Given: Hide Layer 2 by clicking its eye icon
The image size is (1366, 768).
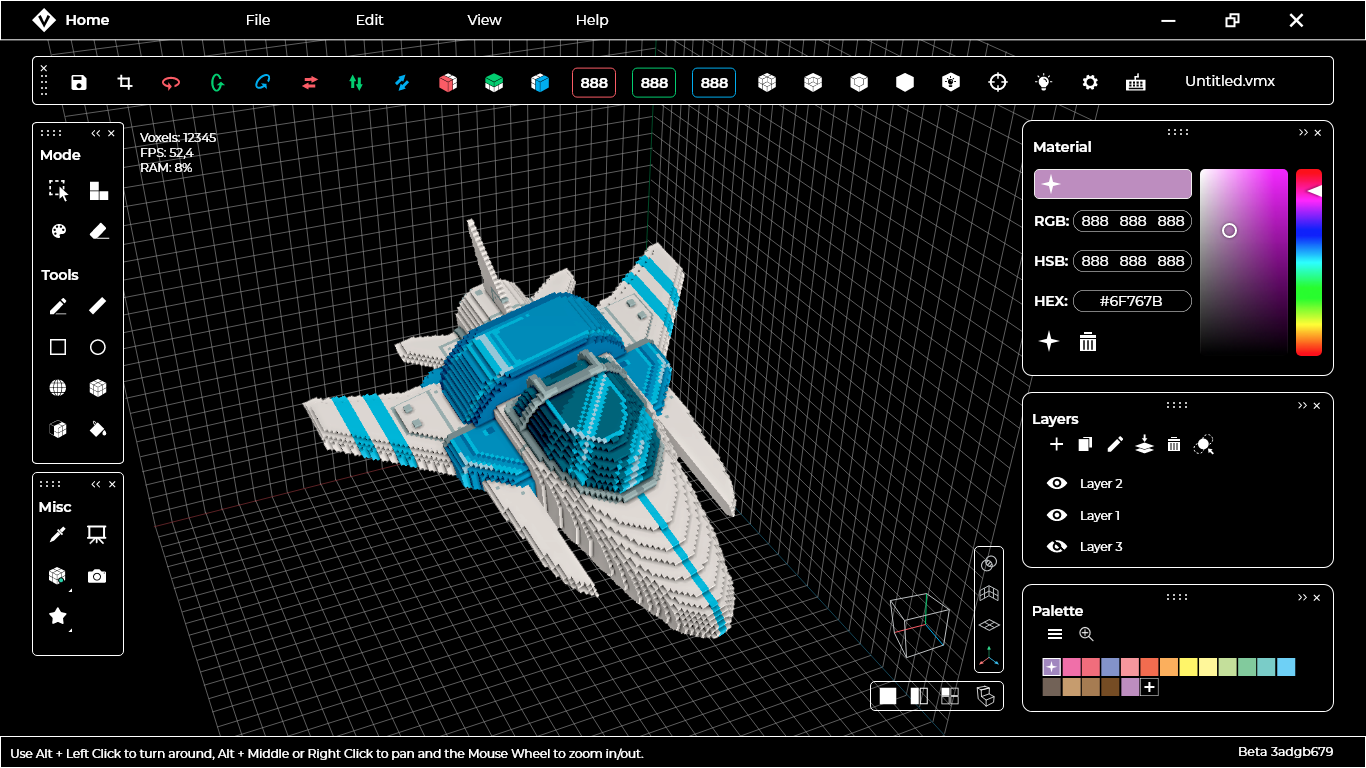Looking at the screenshot, I should pyautogui.click(x=1056, y=483).
